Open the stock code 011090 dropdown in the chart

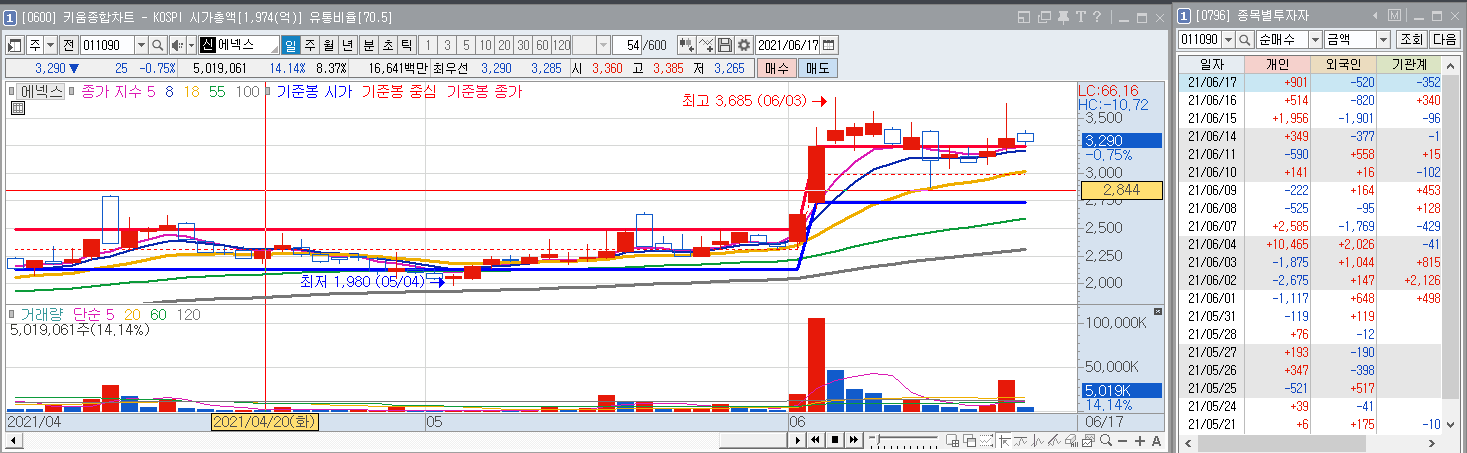click(x=141, y=45)
